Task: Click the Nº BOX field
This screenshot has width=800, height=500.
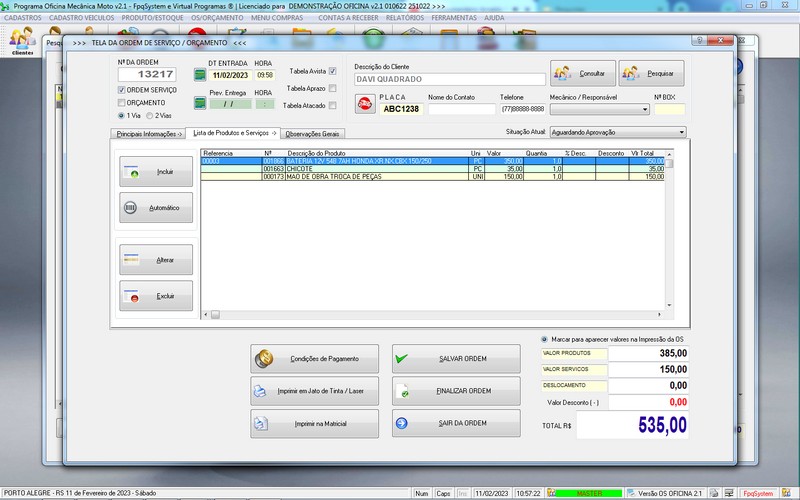Action: pyautogui.click(x=669, y=109)
